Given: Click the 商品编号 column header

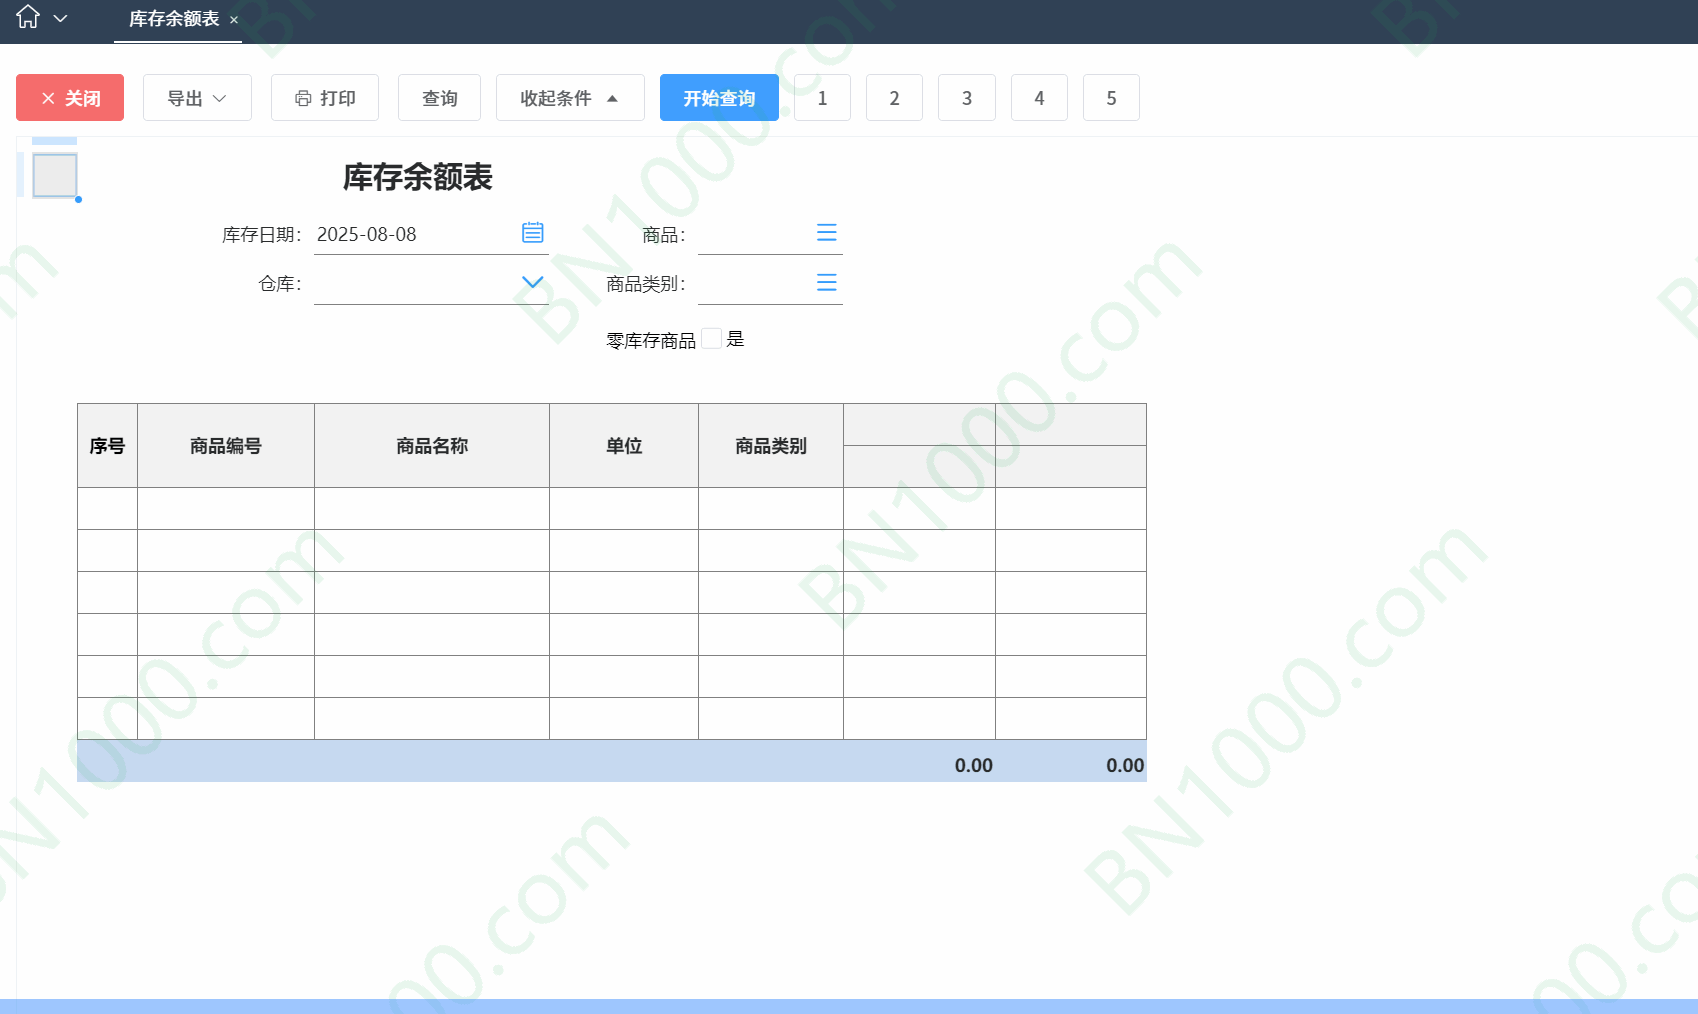Looking at the screenshot, I should (x=226, y=446).
